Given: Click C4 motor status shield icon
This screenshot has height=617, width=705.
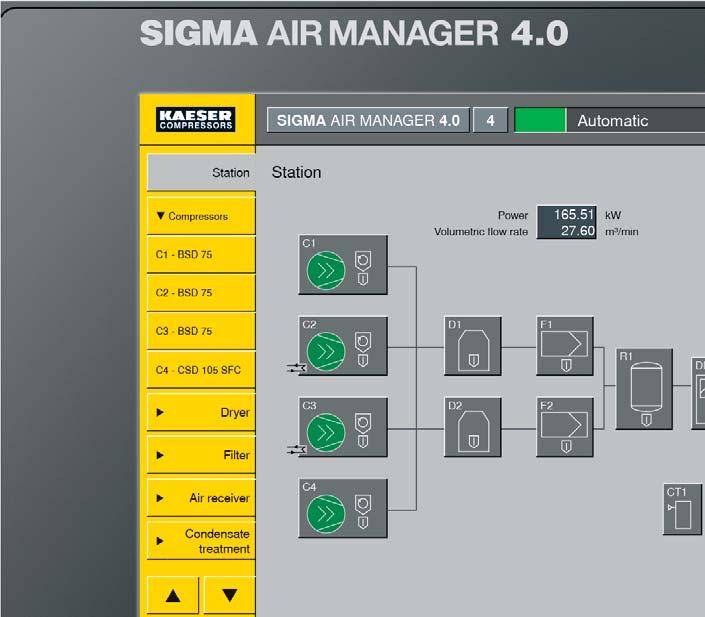Looking at the screenshot, I should point(363,504).
